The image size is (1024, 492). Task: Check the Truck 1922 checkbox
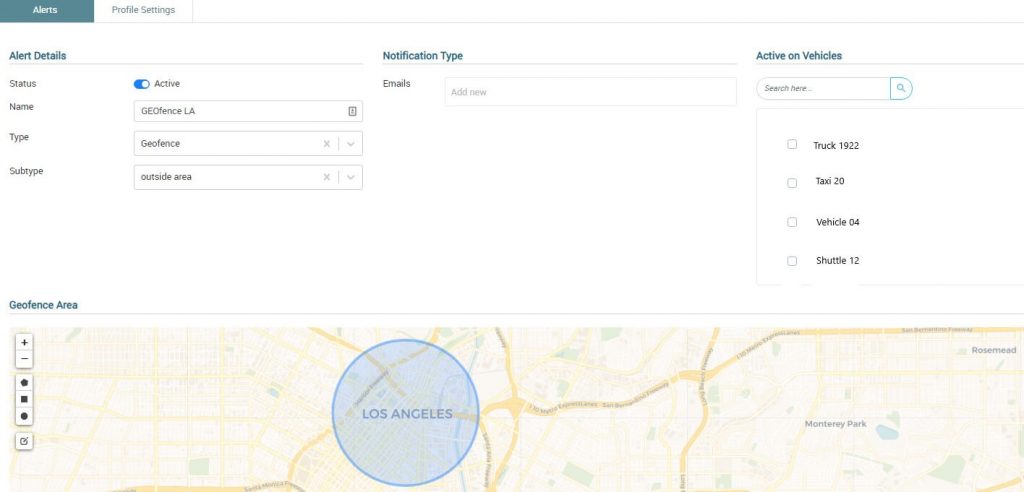pyautogui.click(x=792, y=145)
